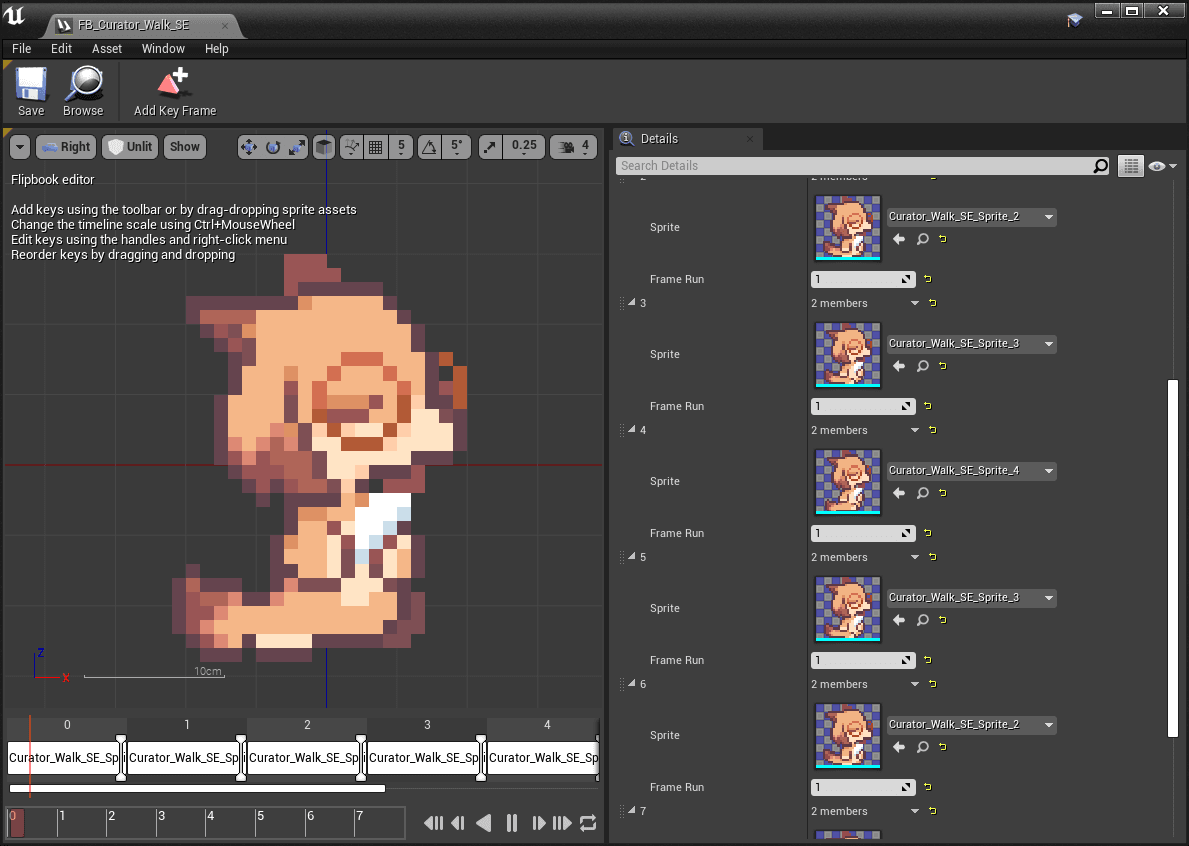Open the Asset menu

point(107,49)
